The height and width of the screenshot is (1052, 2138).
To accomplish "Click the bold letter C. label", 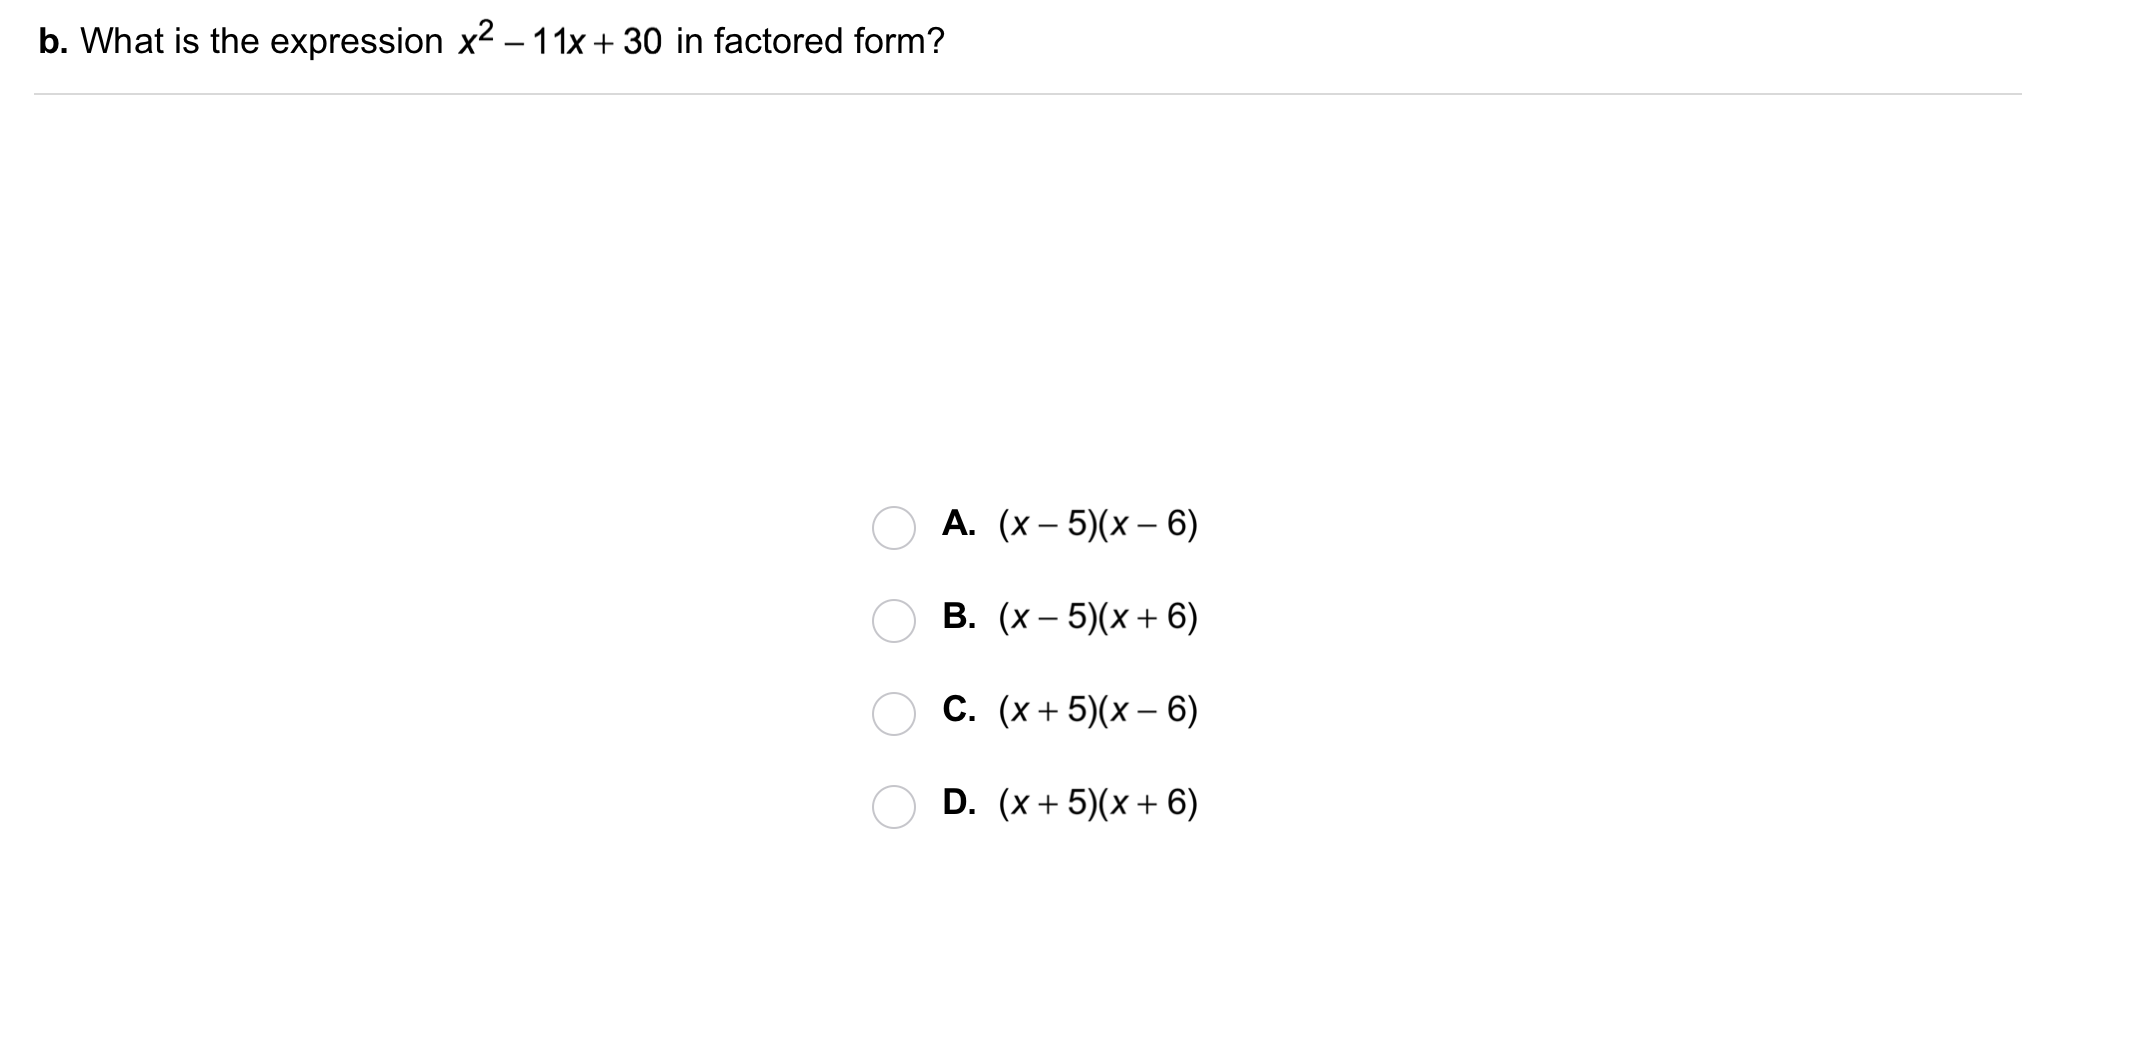I will coord(958,709).
